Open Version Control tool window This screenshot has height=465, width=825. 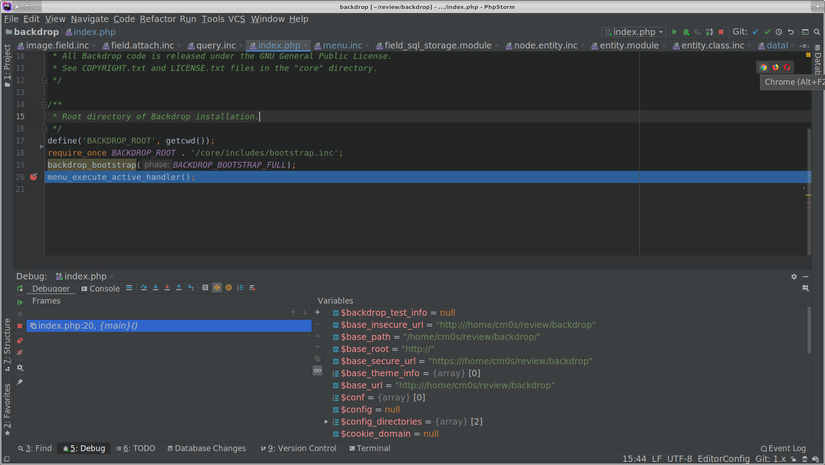(299, 449)
